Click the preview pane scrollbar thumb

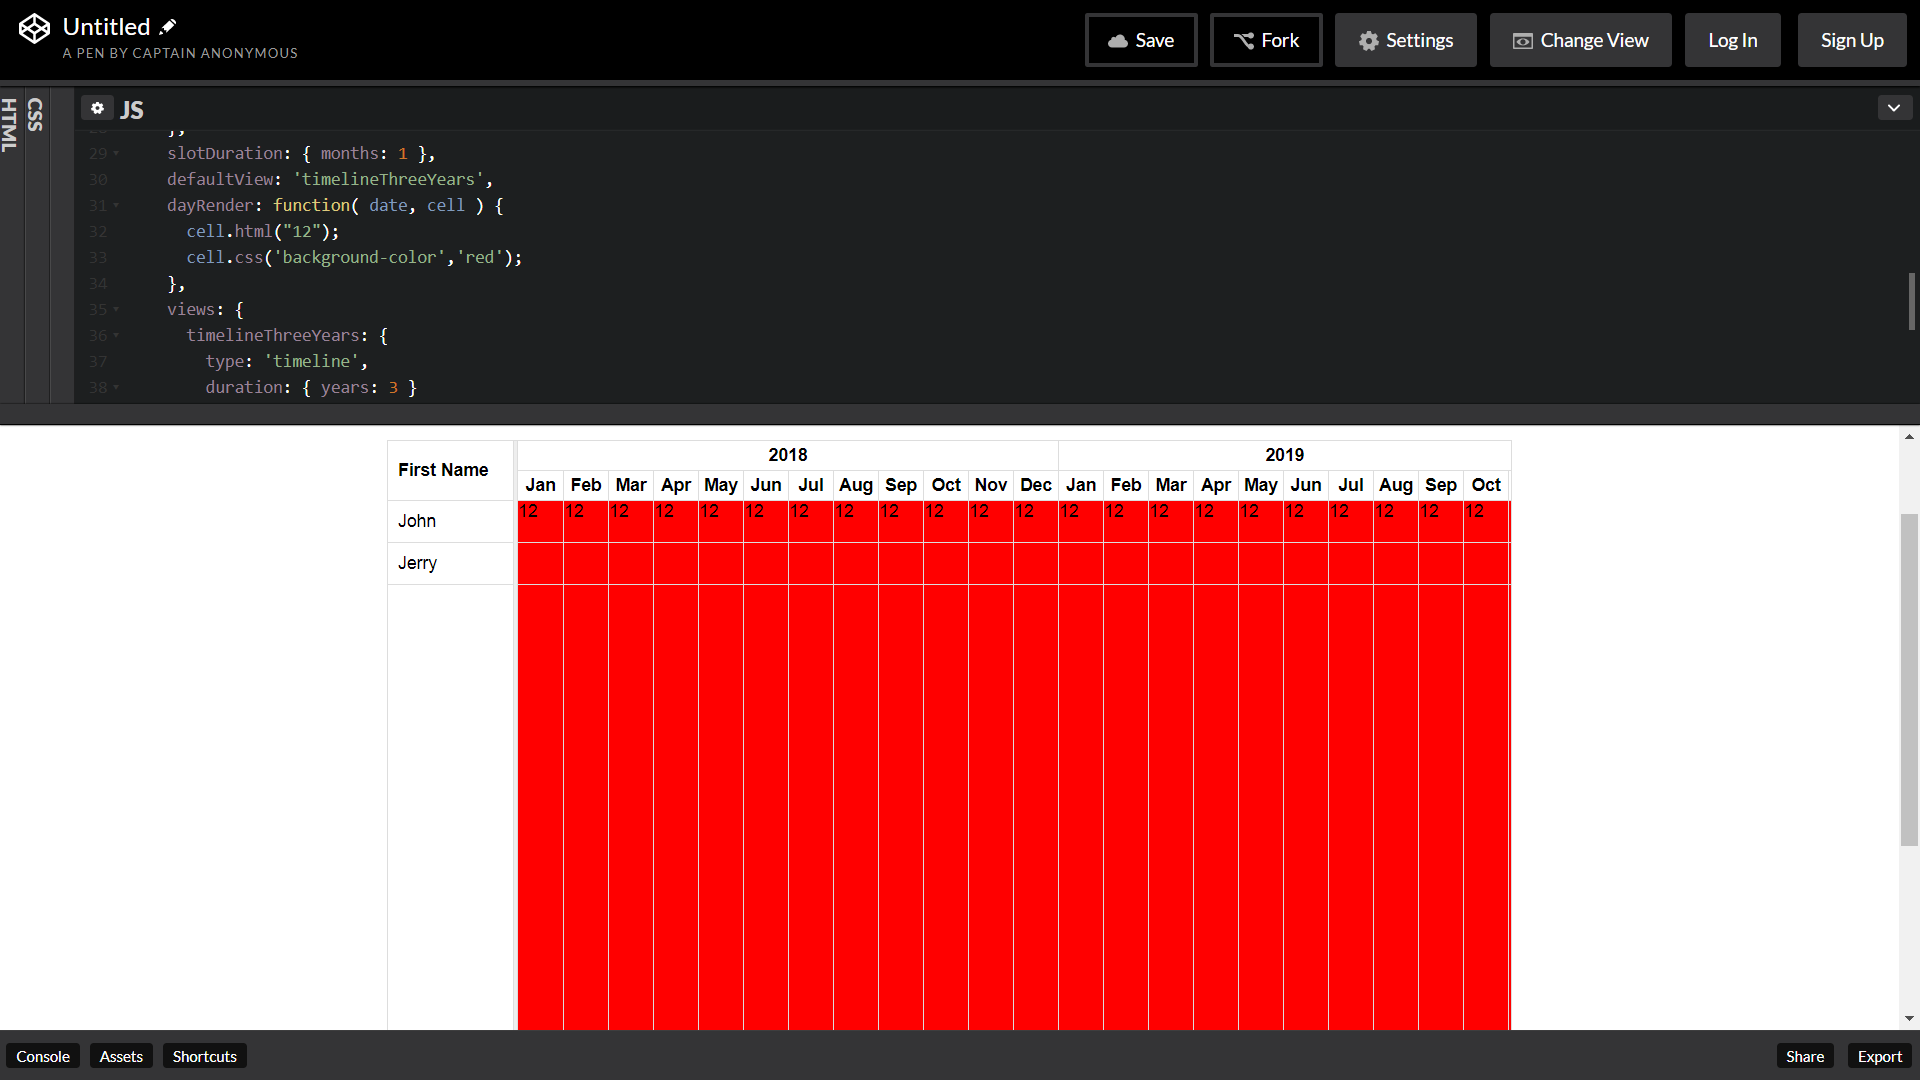1909,679
